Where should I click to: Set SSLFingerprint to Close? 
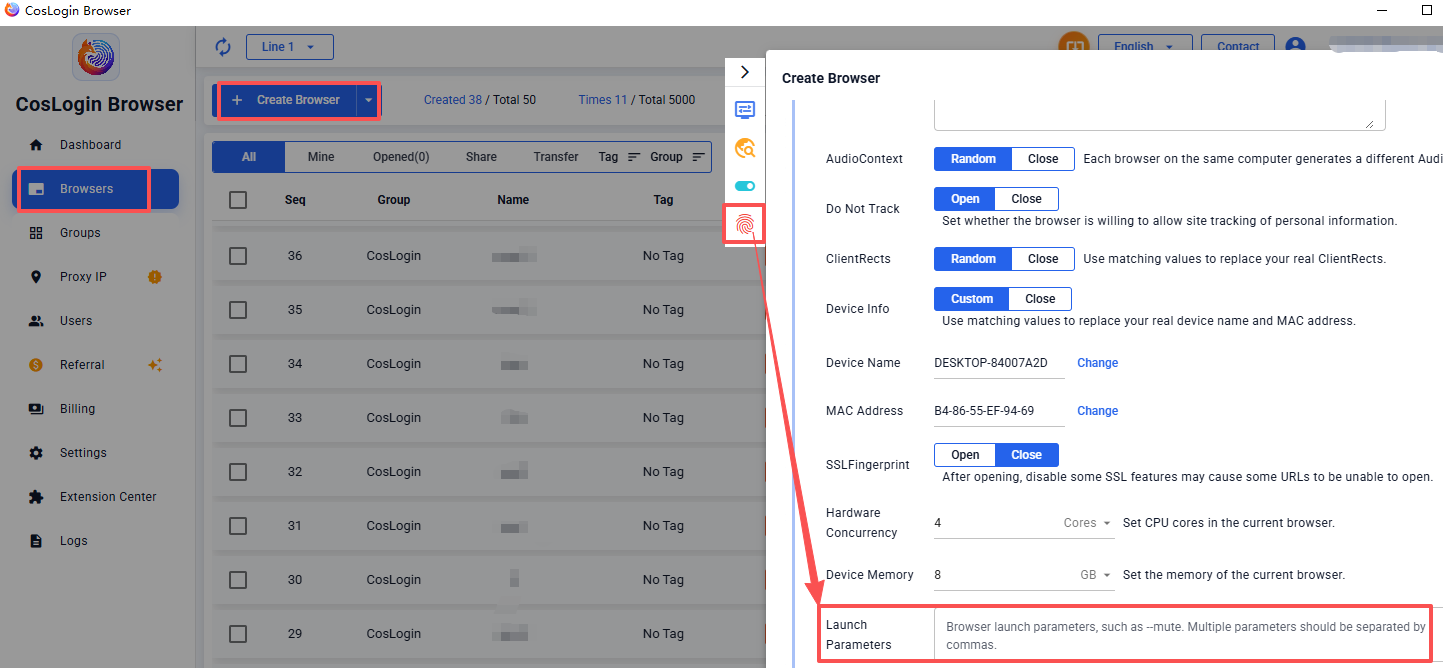click(x=1027, y=455)
